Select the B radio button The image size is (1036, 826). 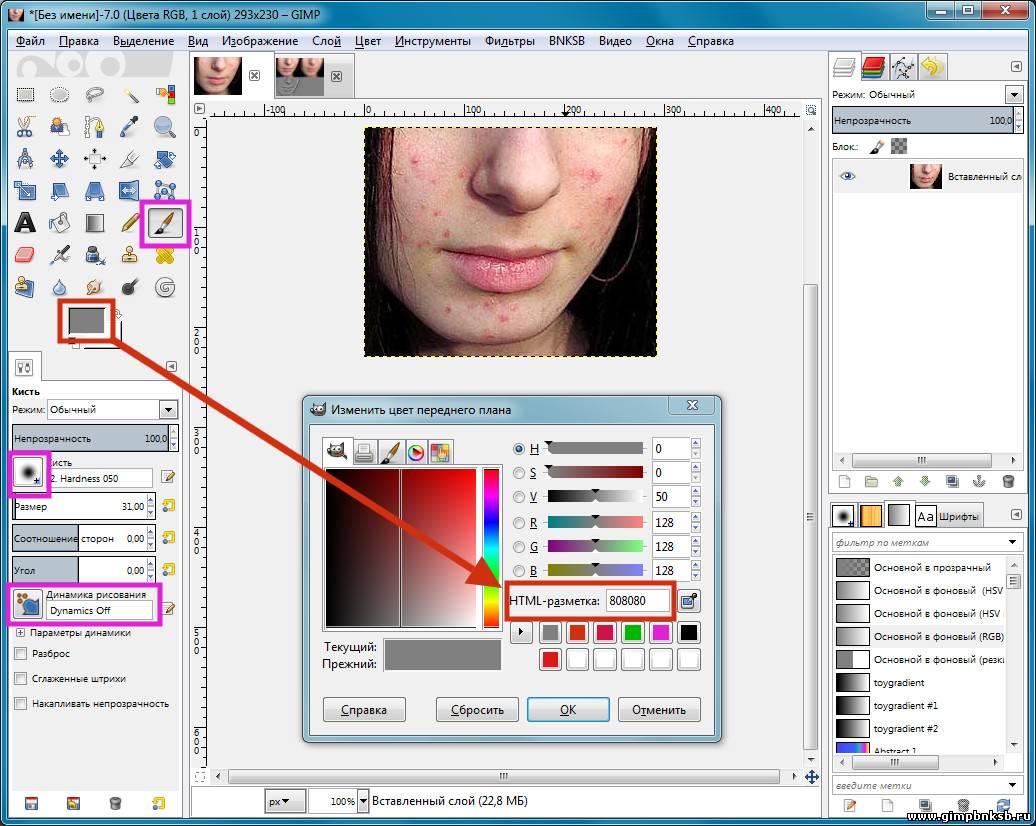click(x=519, y=571)
